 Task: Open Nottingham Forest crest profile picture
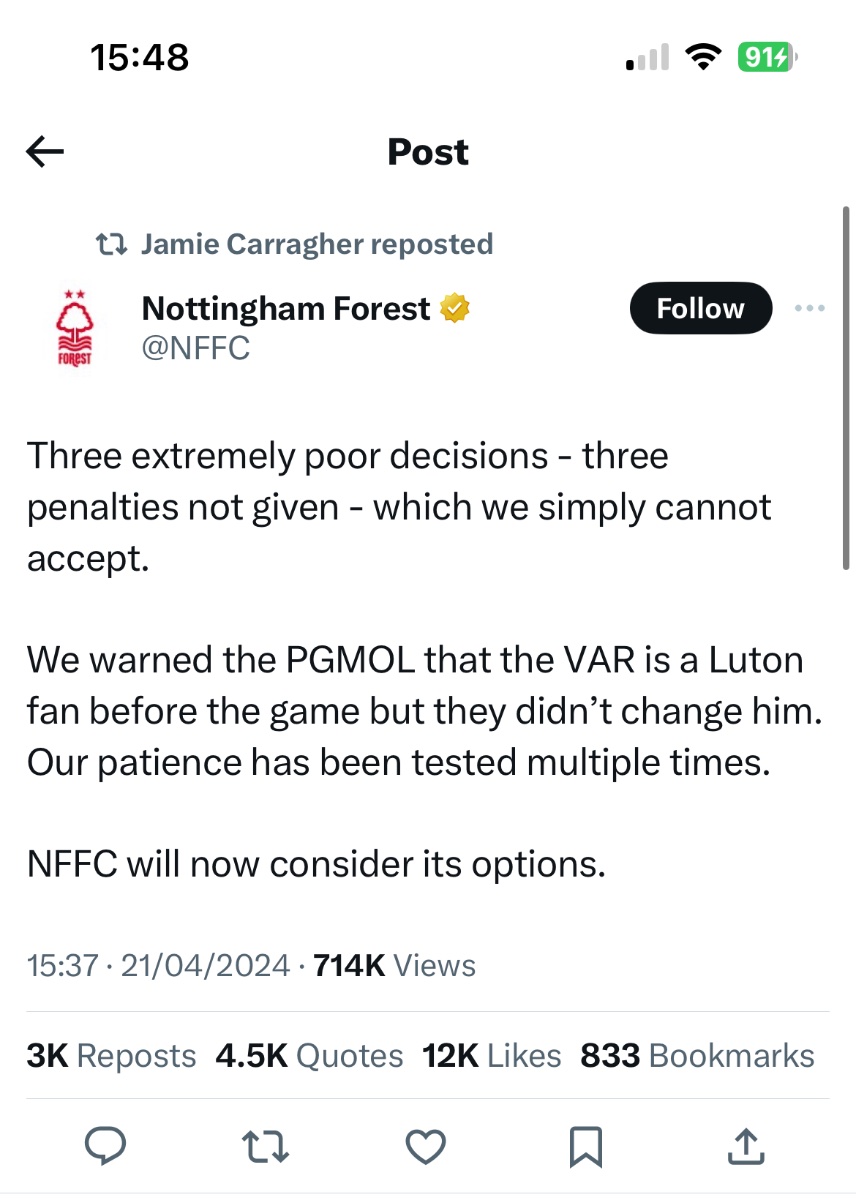75,327
